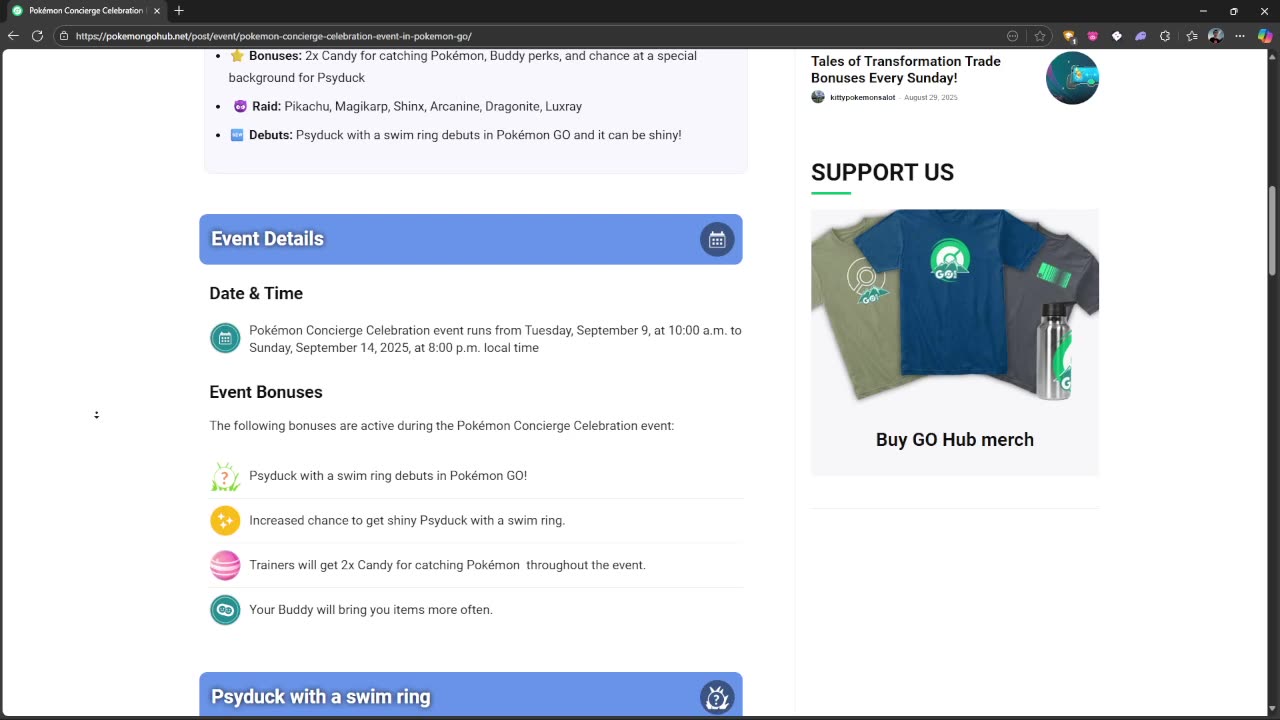
Task: Click the GO Hub merch t-shirts image
Action: click(x=955, y=306)
